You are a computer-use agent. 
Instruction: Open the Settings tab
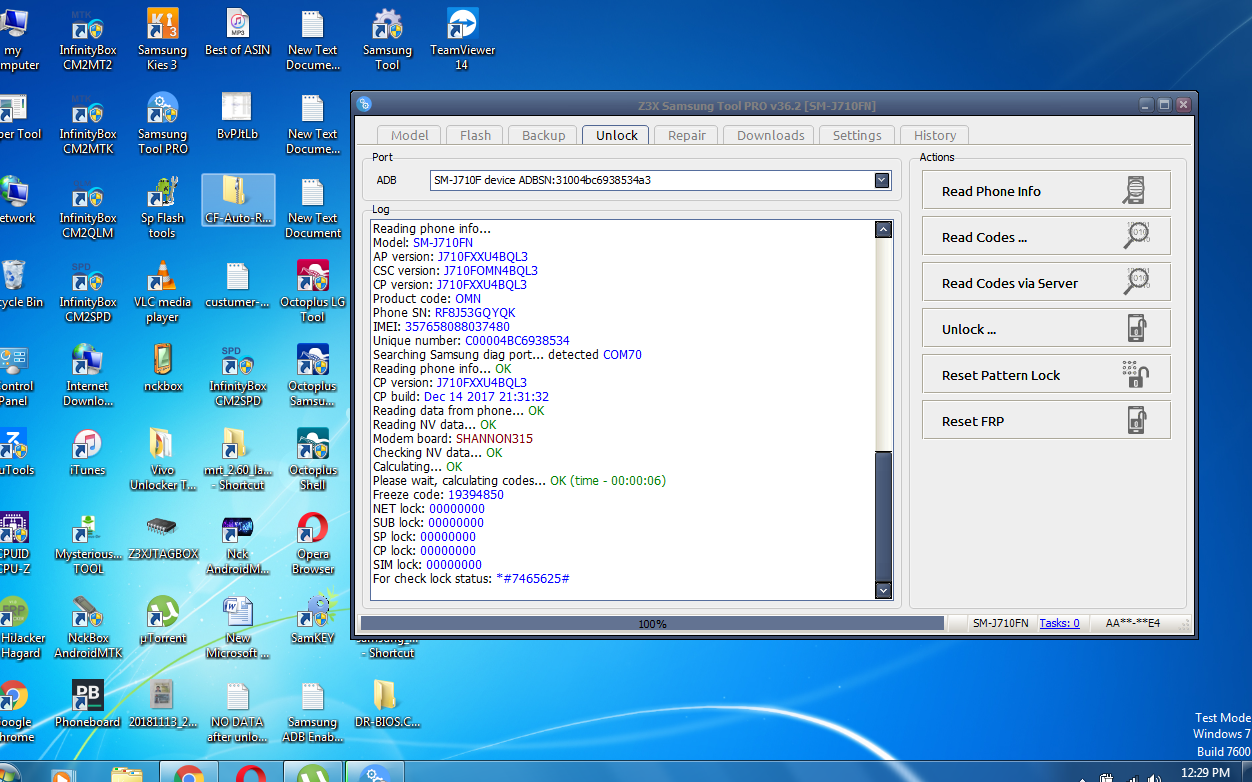coord(858,135)
